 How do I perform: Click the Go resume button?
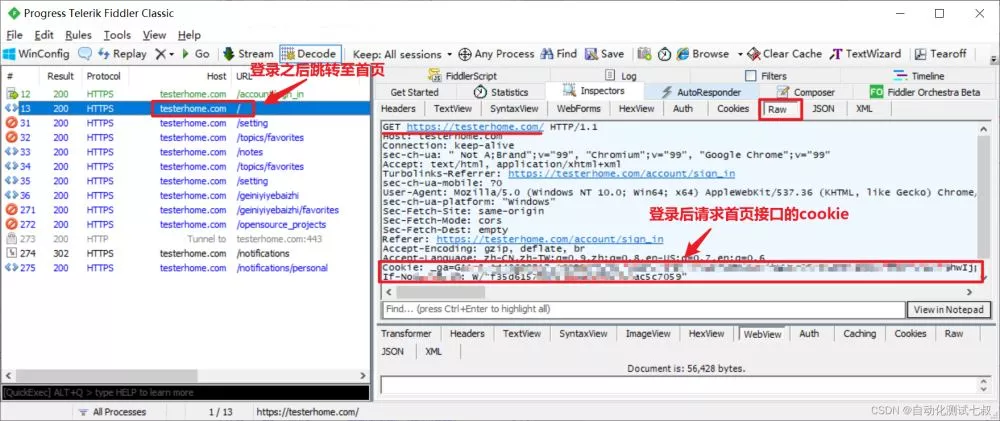pos(196,54)
